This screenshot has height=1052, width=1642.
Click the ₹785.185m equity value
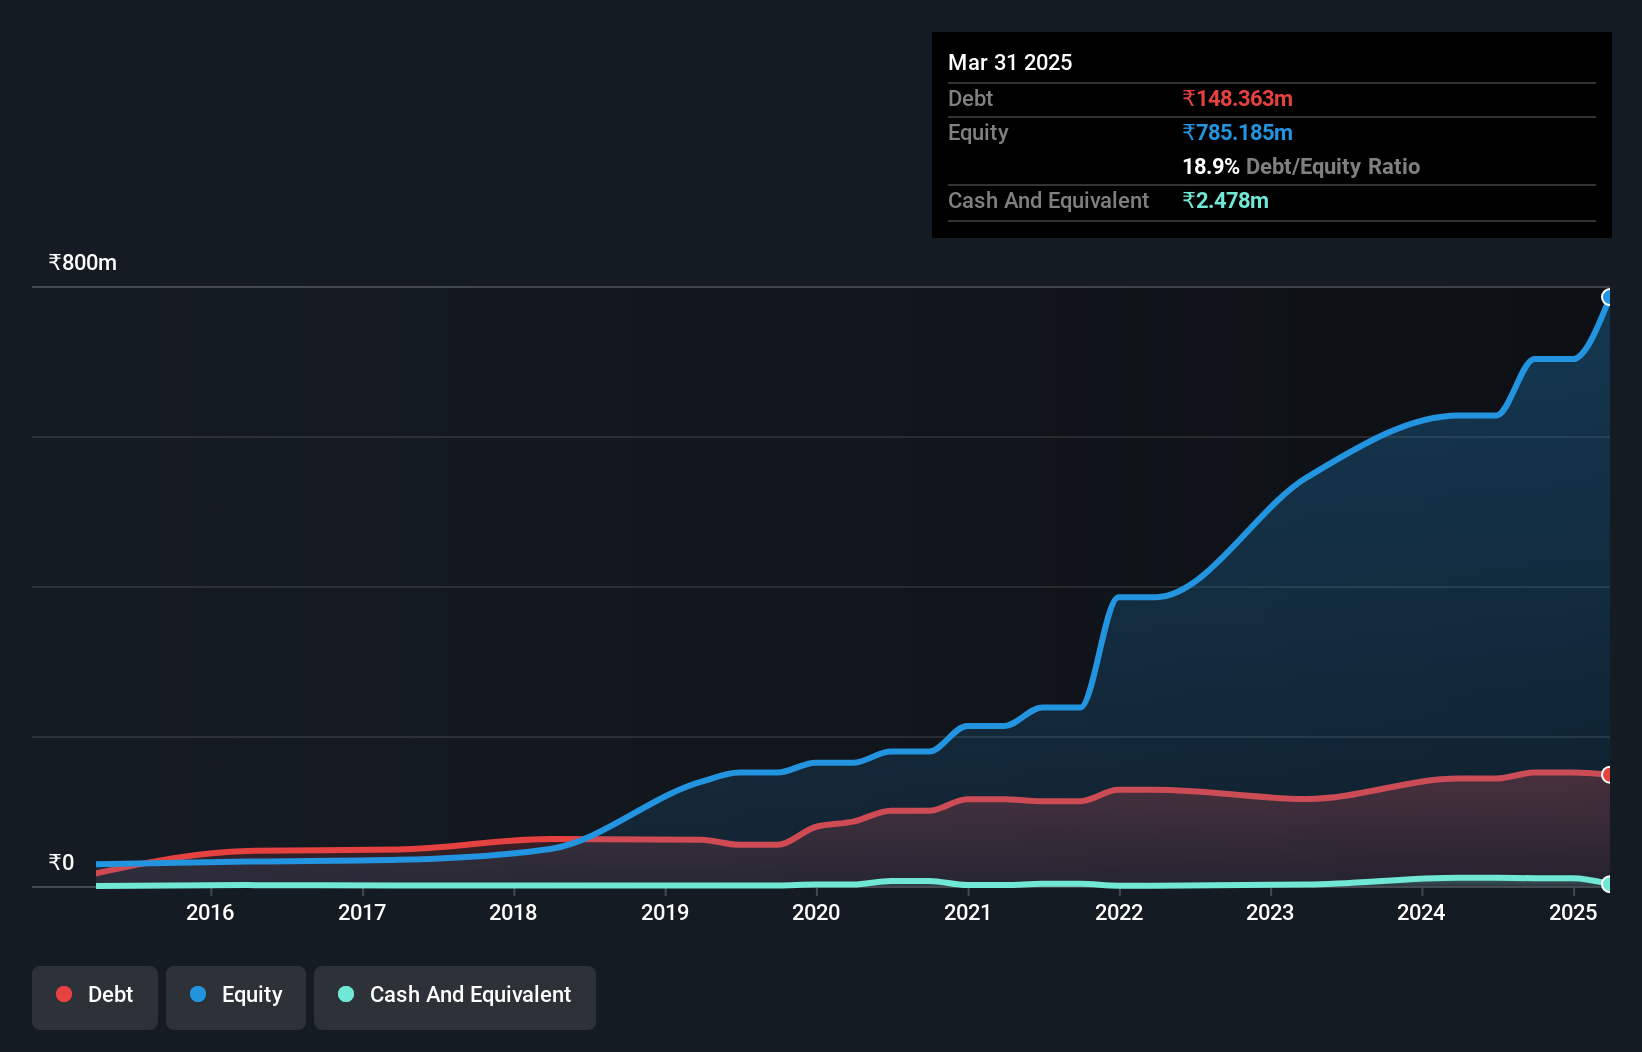click(x=1237, y=132)
